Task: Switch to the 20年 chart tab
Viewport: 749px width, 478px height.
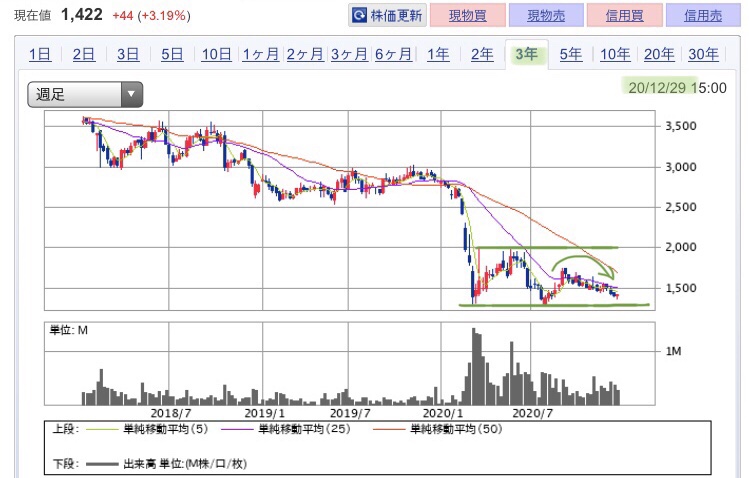Action: pyautogui.click(x=659, y=54)
